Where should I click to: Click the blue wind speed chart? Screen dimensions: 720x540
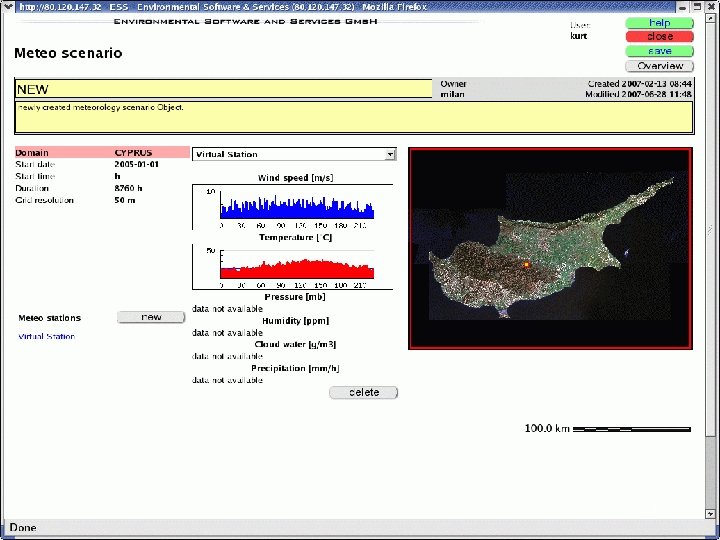click(292, 207)
